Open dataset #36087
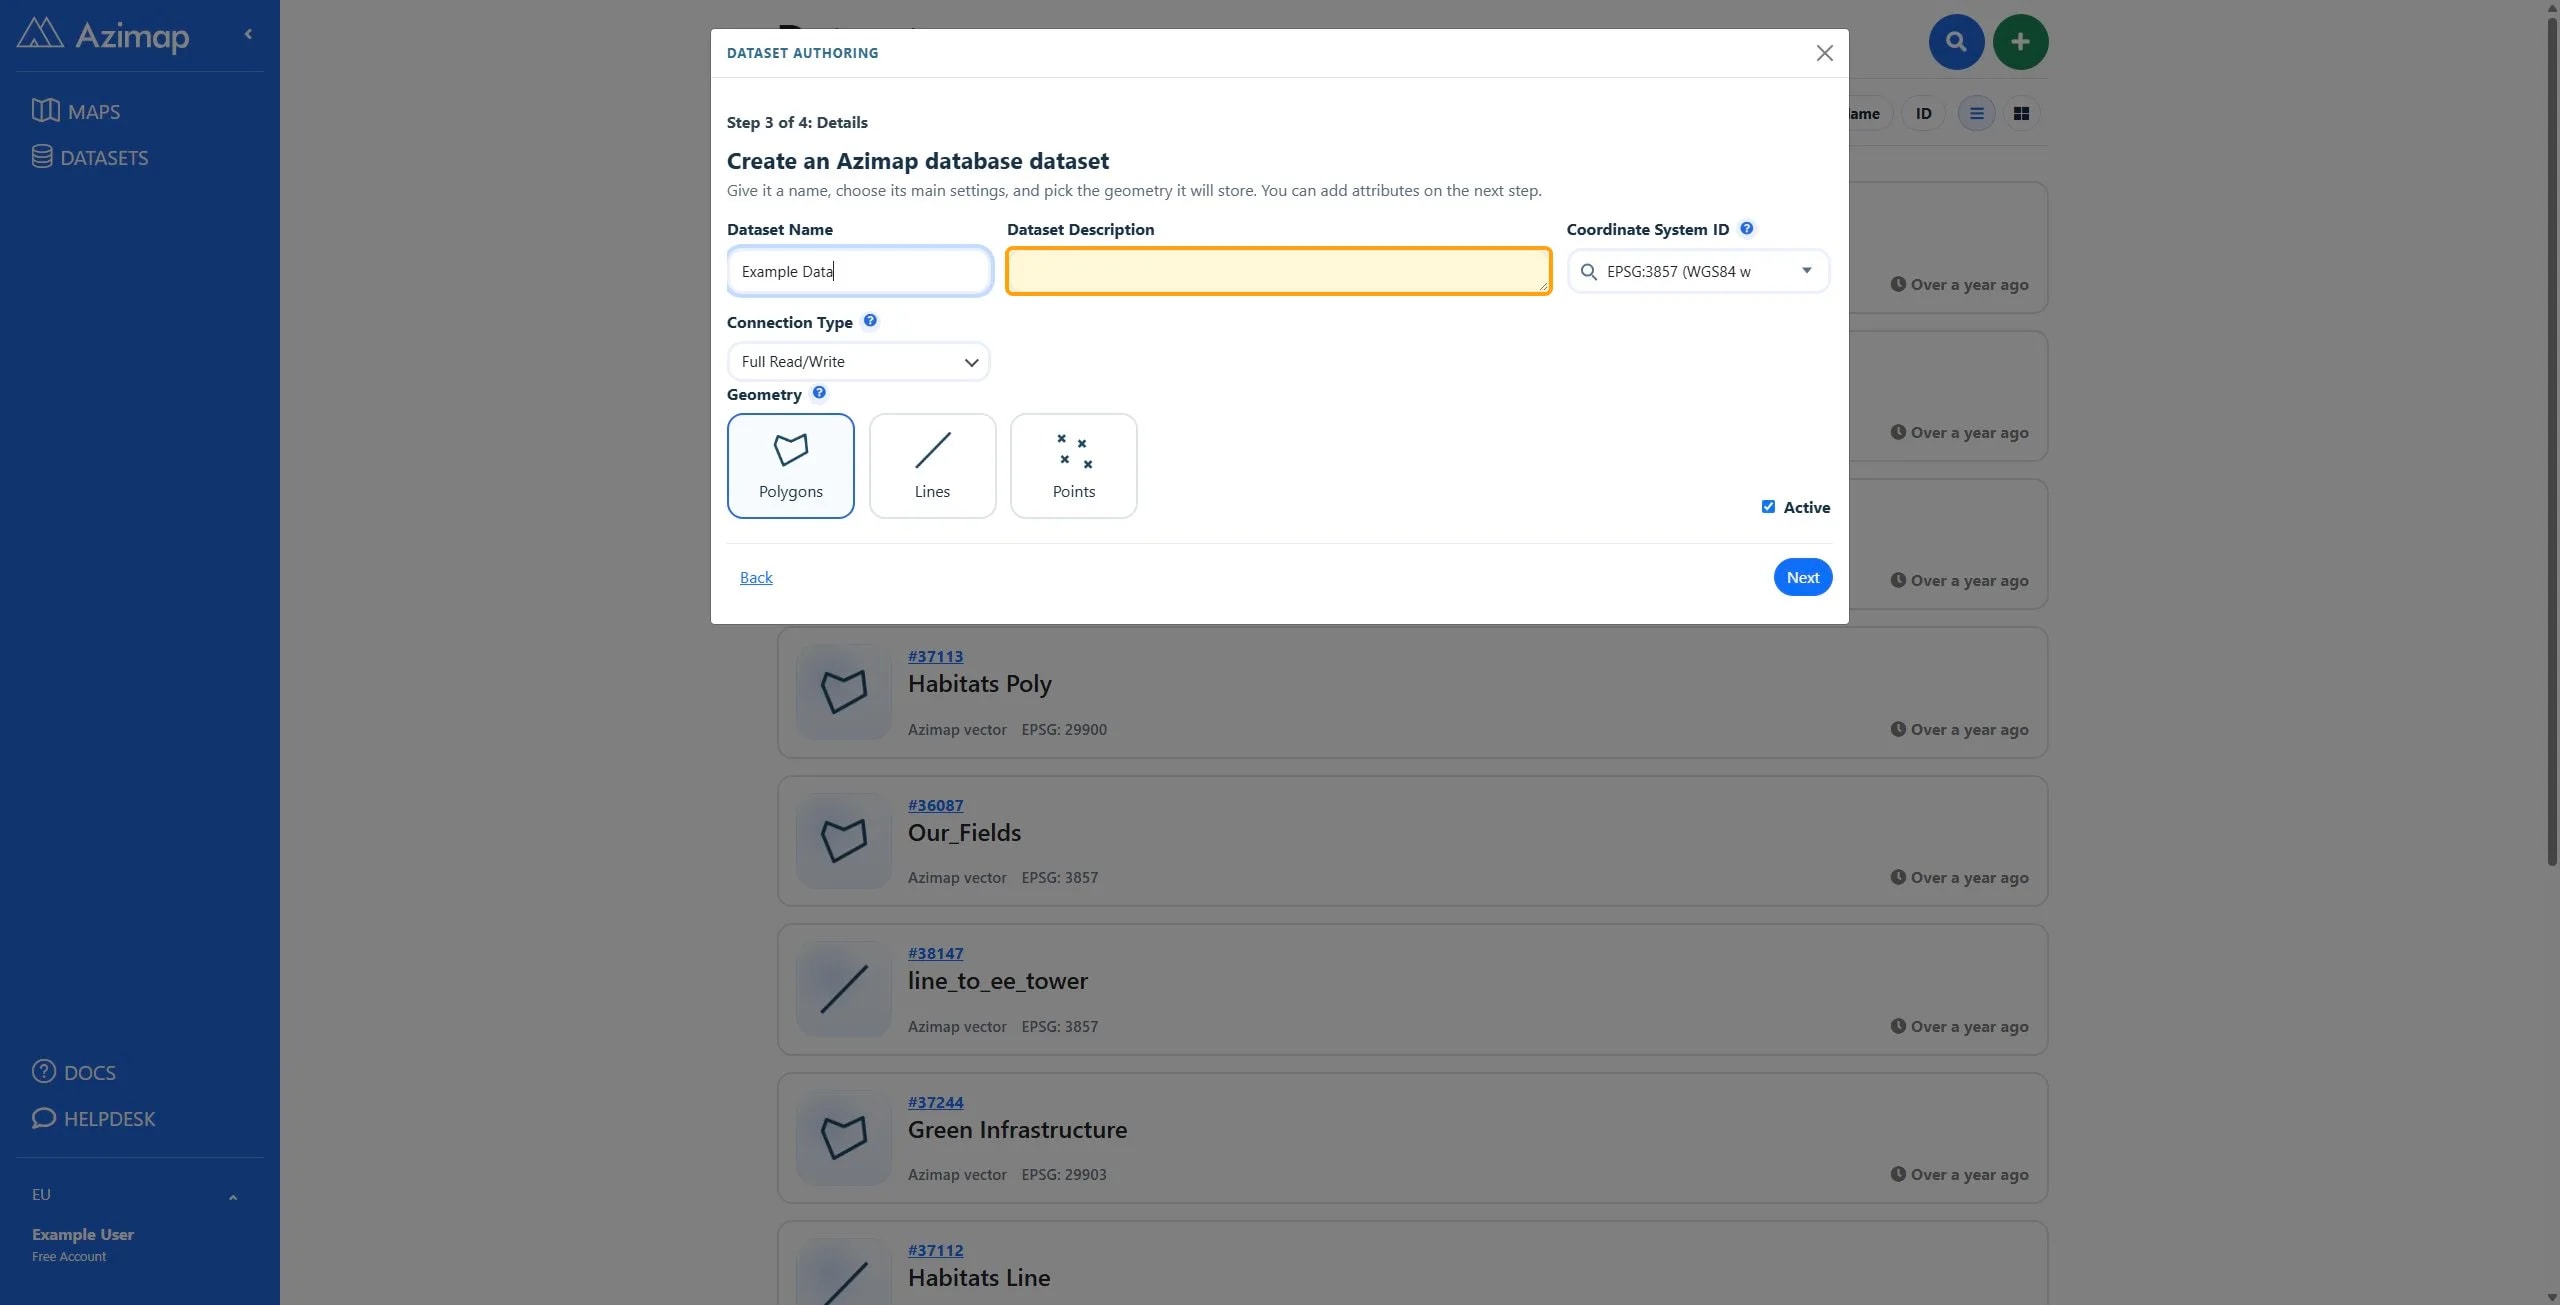Screen dimensions: 2560x1305 [935, 805]
